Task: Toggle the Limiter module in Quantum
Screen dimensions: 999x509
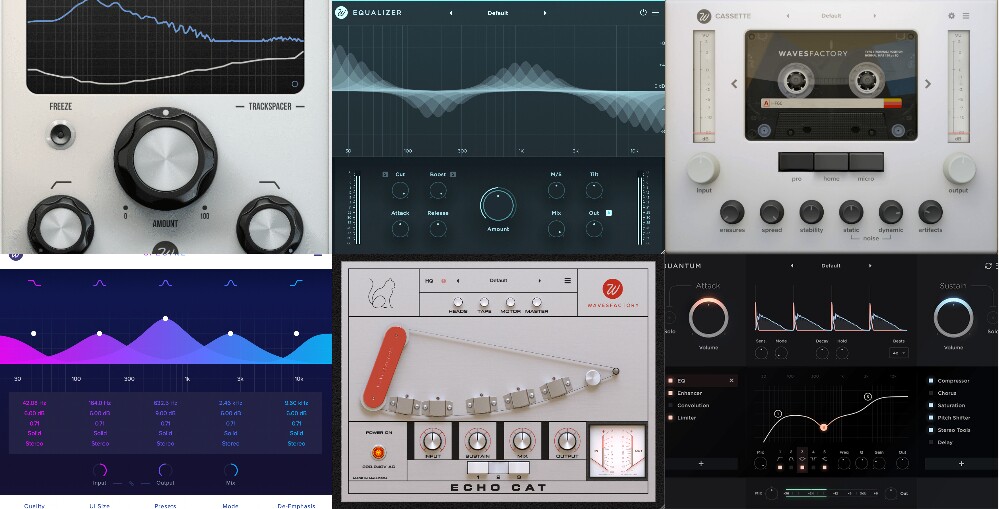Action: coord(670,418)
